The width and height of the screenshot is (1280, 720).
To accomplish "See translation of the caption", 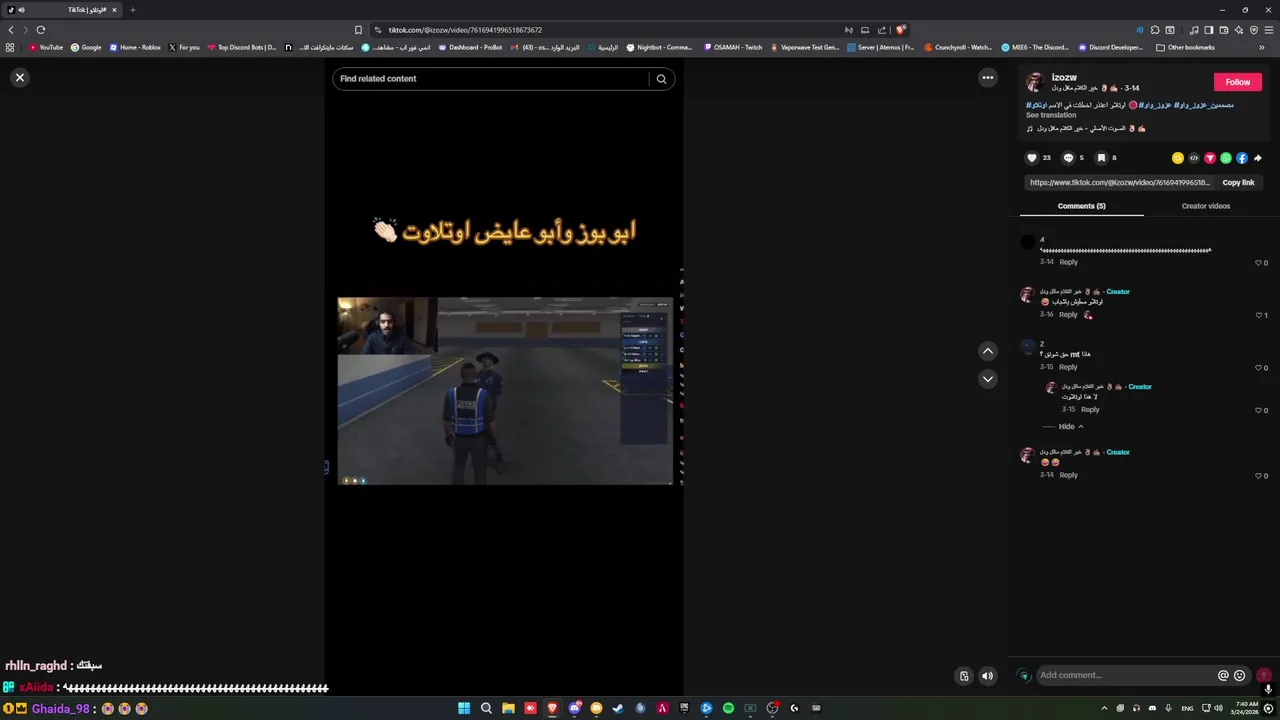I will click(1051, 115).
